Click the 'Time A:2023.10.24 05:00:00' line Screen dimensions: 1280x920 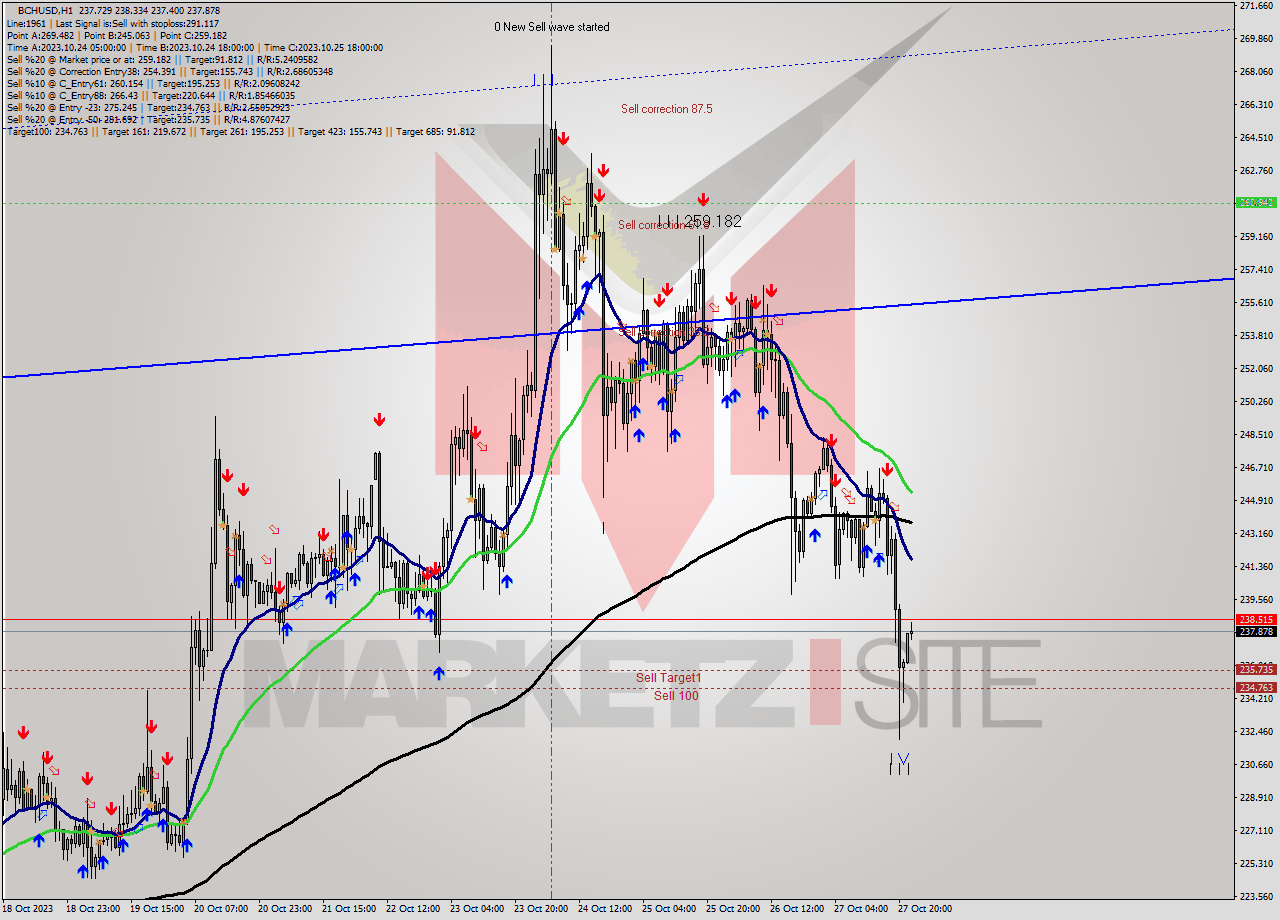[66, 47]
